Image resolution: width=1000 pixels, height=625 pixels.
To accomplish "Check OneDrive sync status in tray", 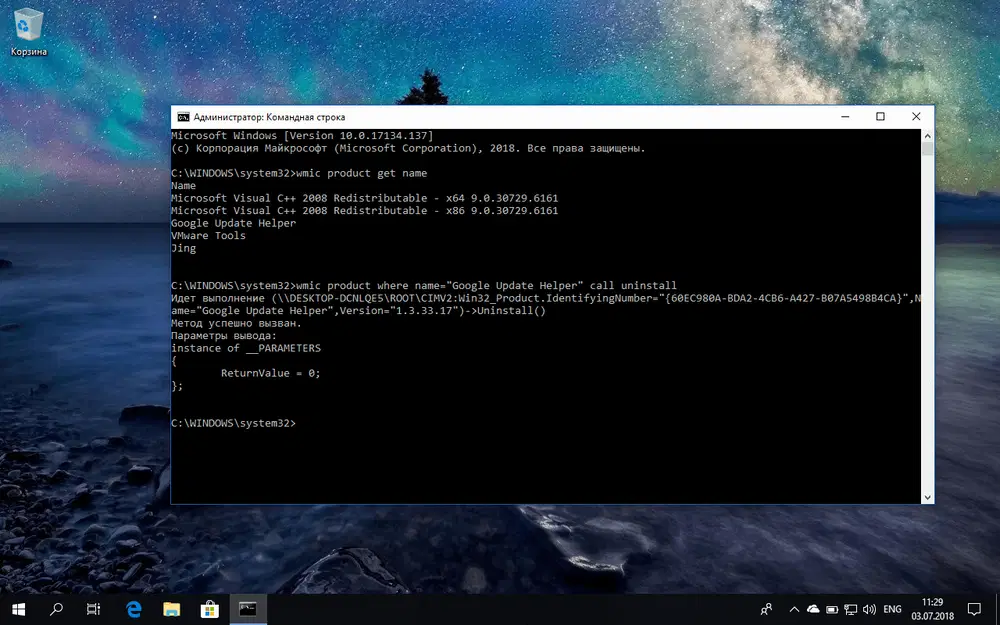I will [813, 609].
